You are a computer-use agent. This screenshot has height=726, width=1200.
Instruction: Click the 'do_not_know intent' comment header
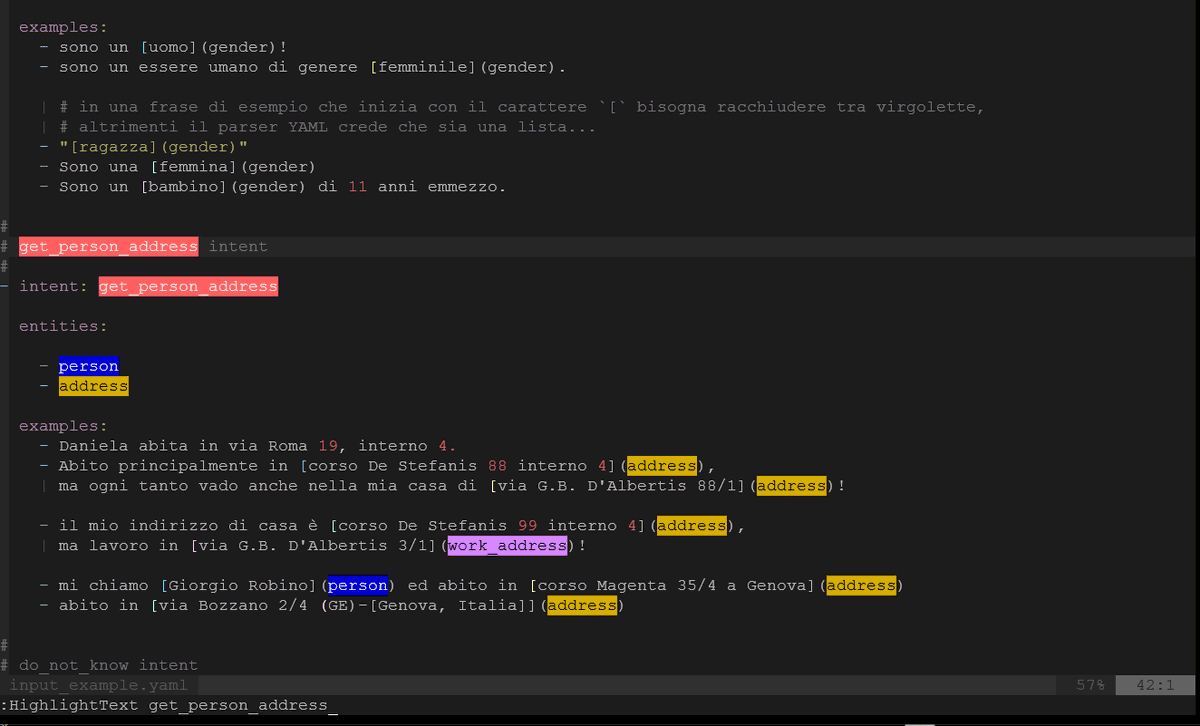pyautogui.click(x=108, y=665)
